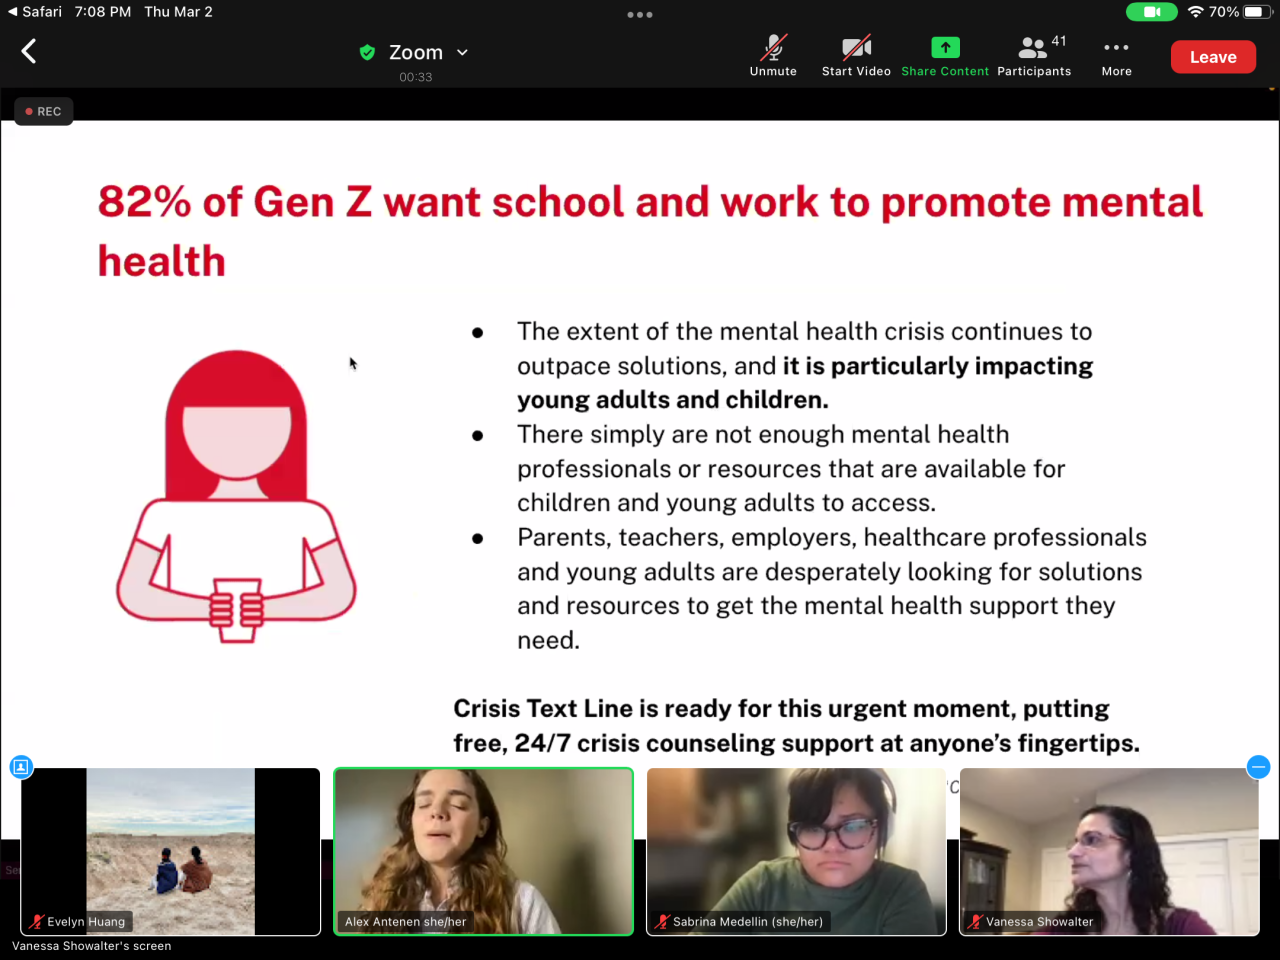Tap the meeting timer 00:33
1280x960 pixels.
(416, 77)
